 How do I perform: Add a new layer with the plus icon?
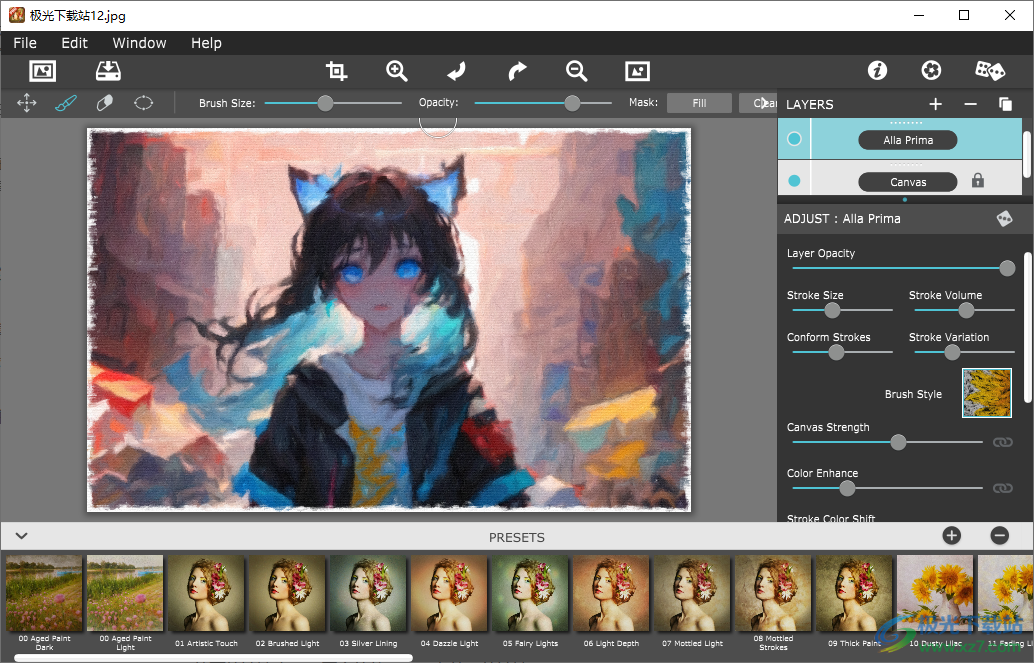(935, 103)
